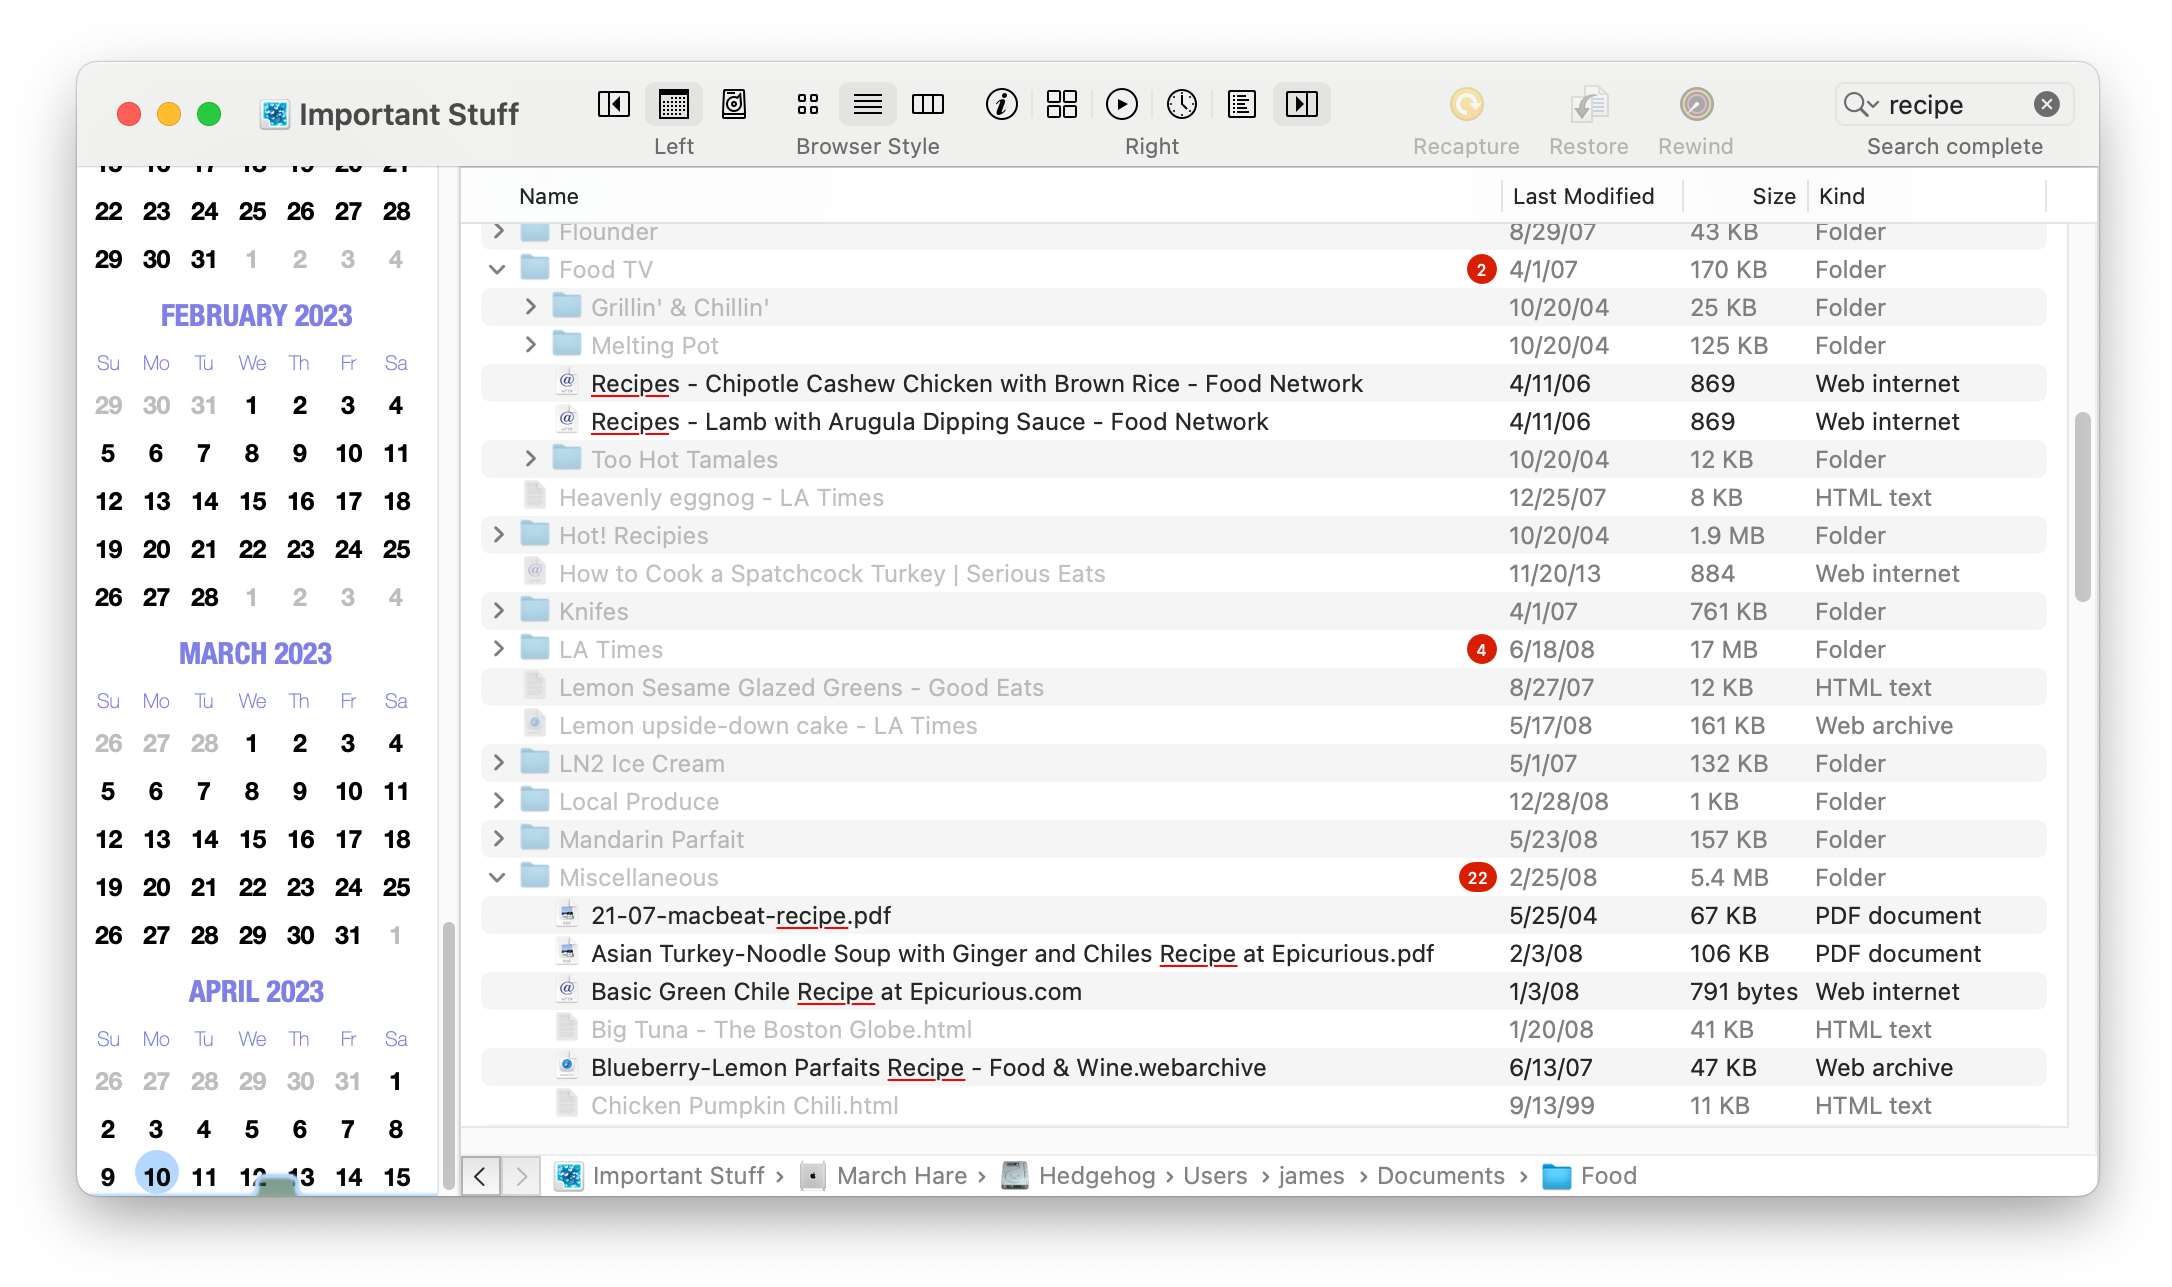2172x1287 pixels.
Task: Click the backup drive icon in toolbar
Action: 734,104
